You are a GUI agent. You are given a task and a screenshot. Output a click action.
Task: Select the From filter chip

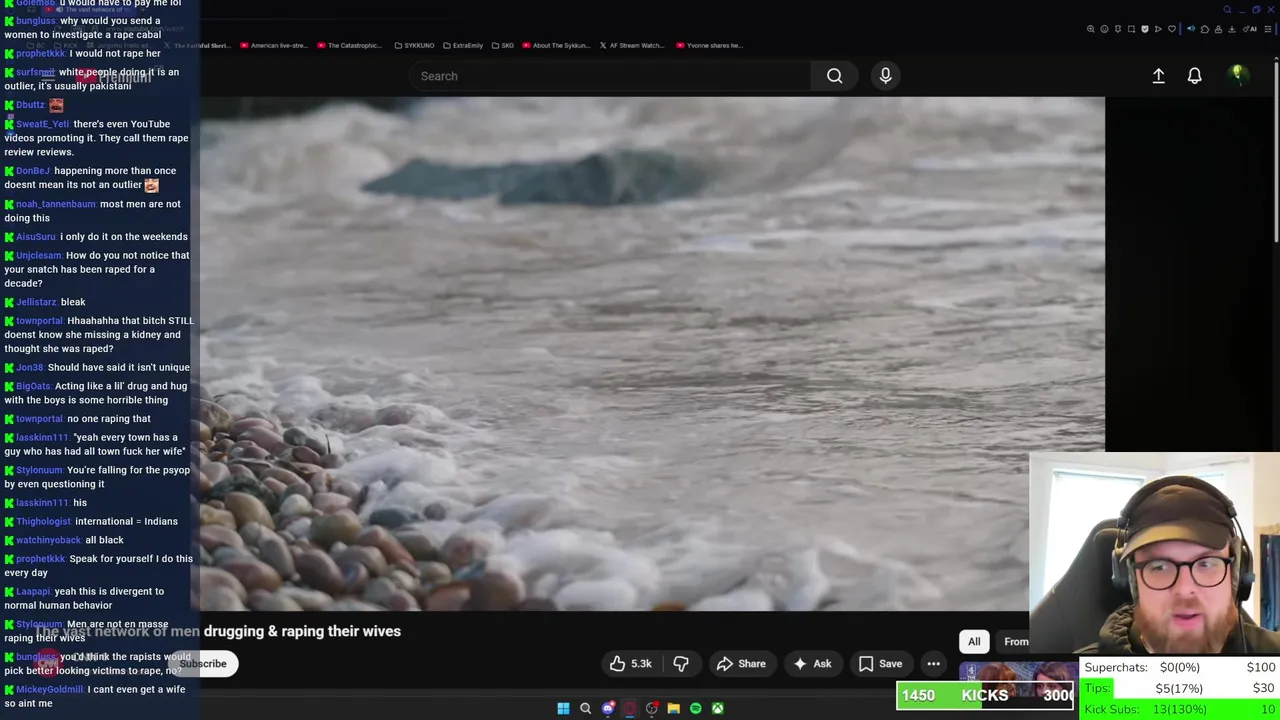[x=1014, y=642]
